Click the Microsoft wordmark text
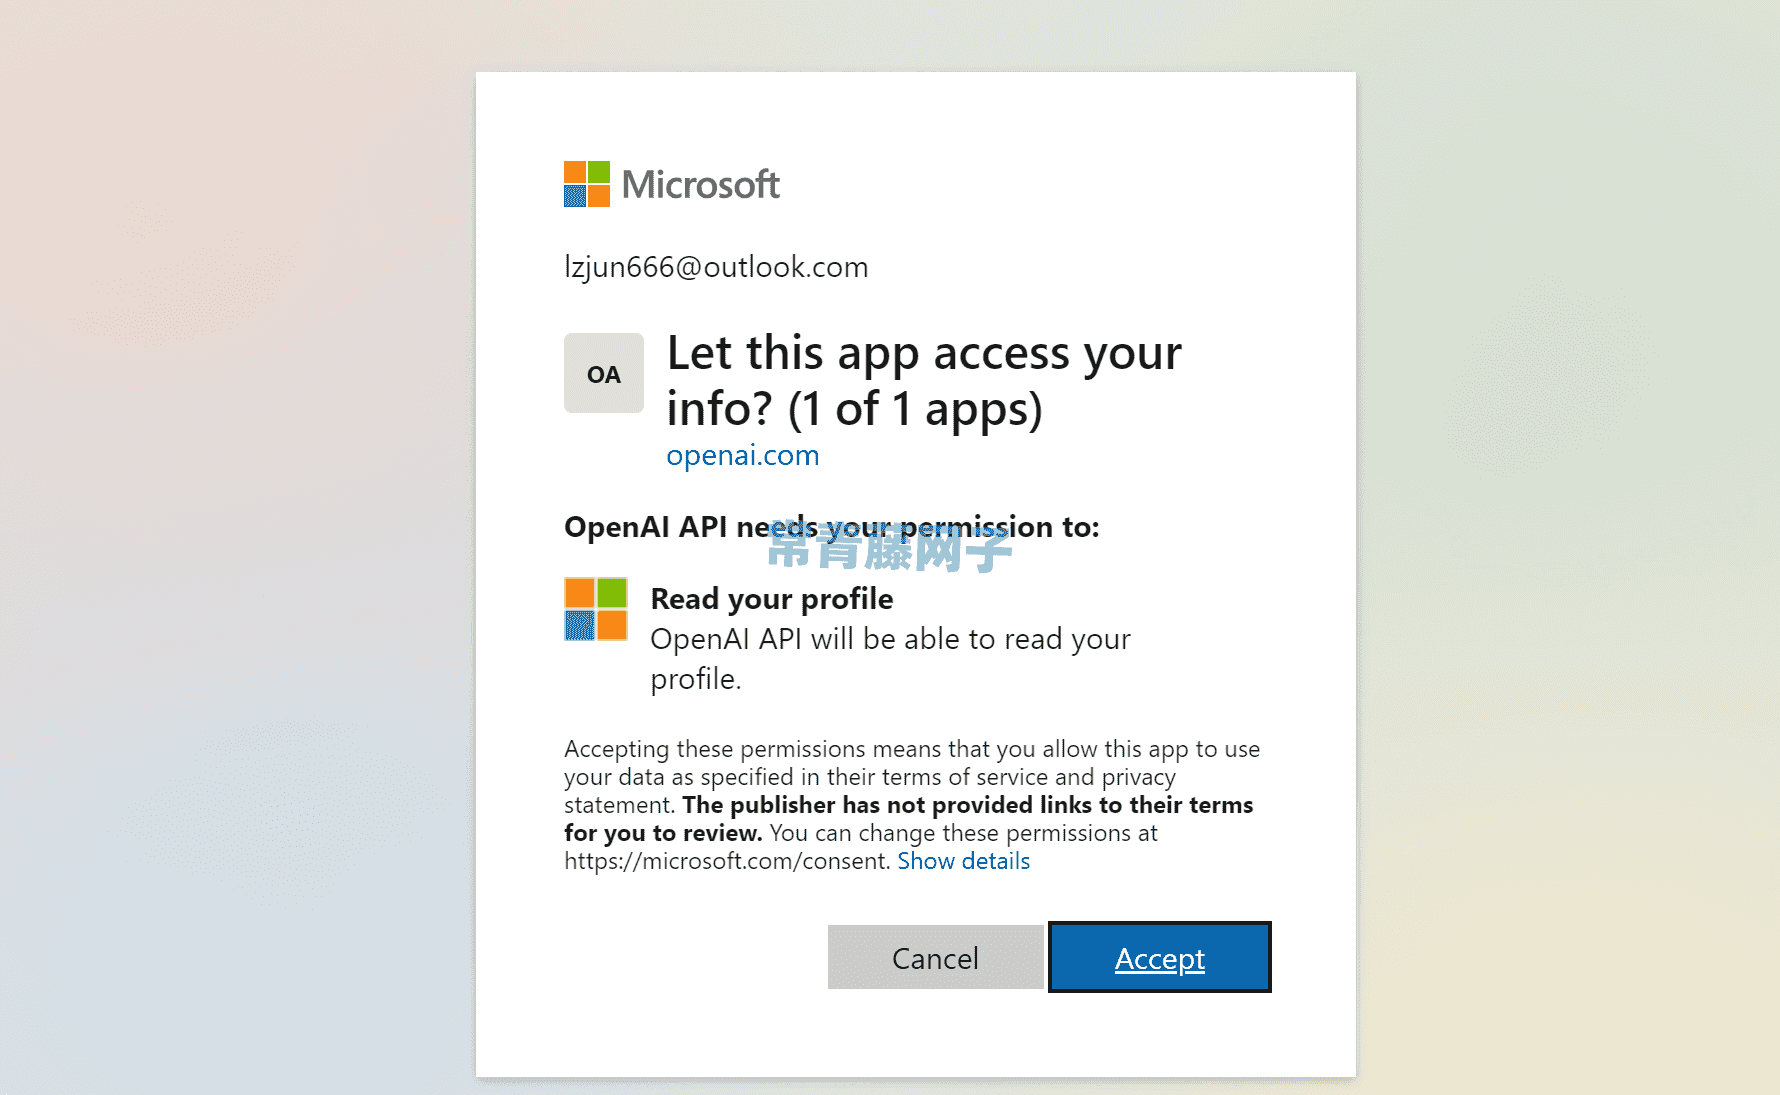1780x1095 pixels. 701,185
